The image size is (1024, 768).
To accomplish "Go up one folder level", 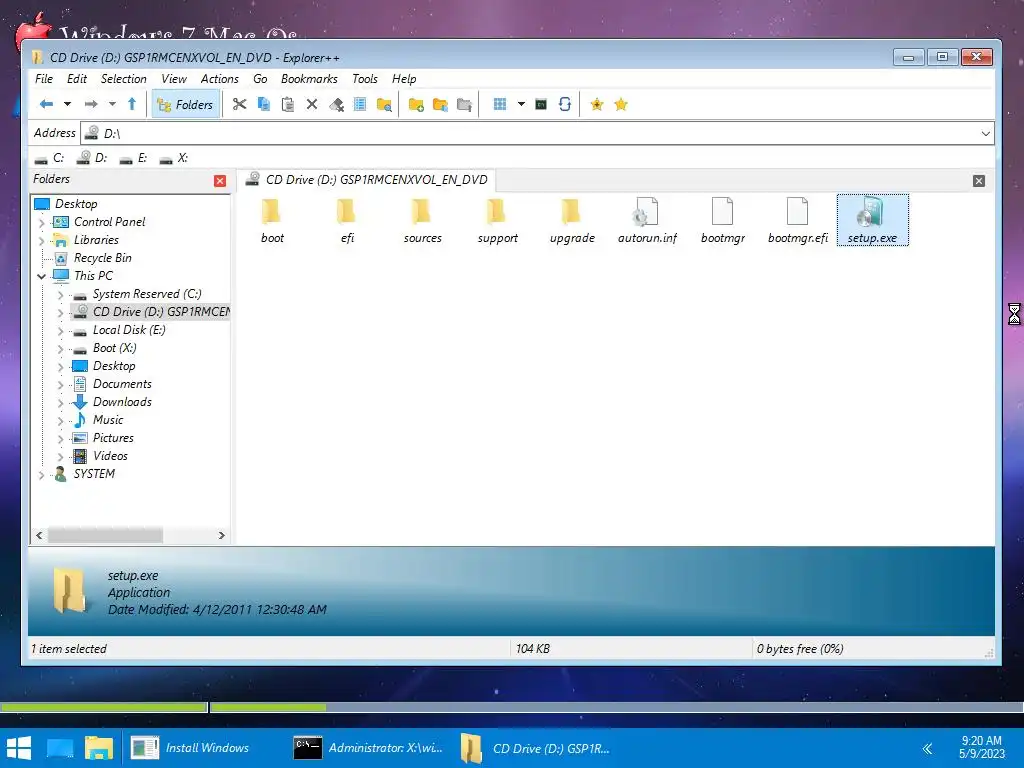I will [x=132, y=104].
